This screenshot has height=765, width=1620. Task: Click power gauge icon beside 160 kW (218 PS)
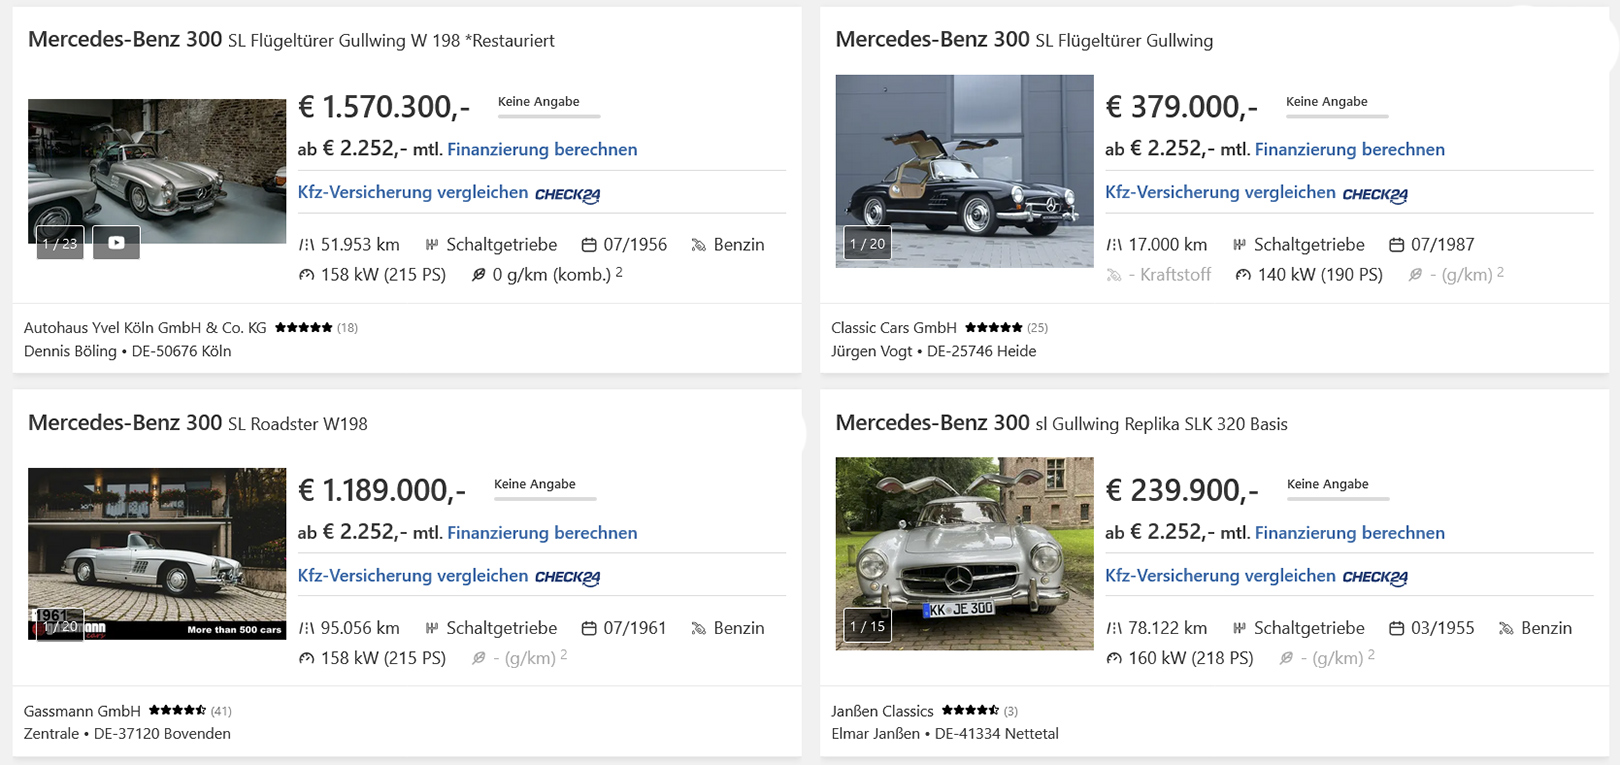(x=1114, y=658)
